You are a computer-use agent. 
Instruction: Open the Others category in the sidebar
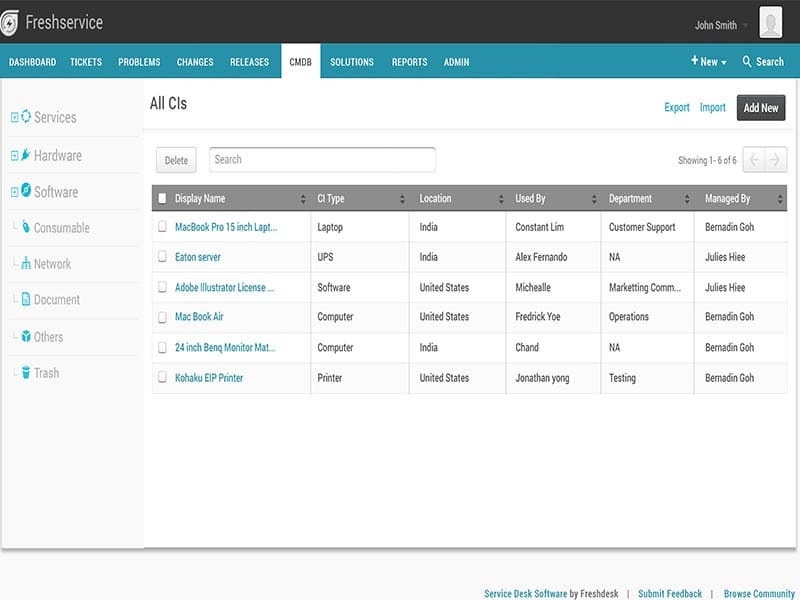point(48,337)
